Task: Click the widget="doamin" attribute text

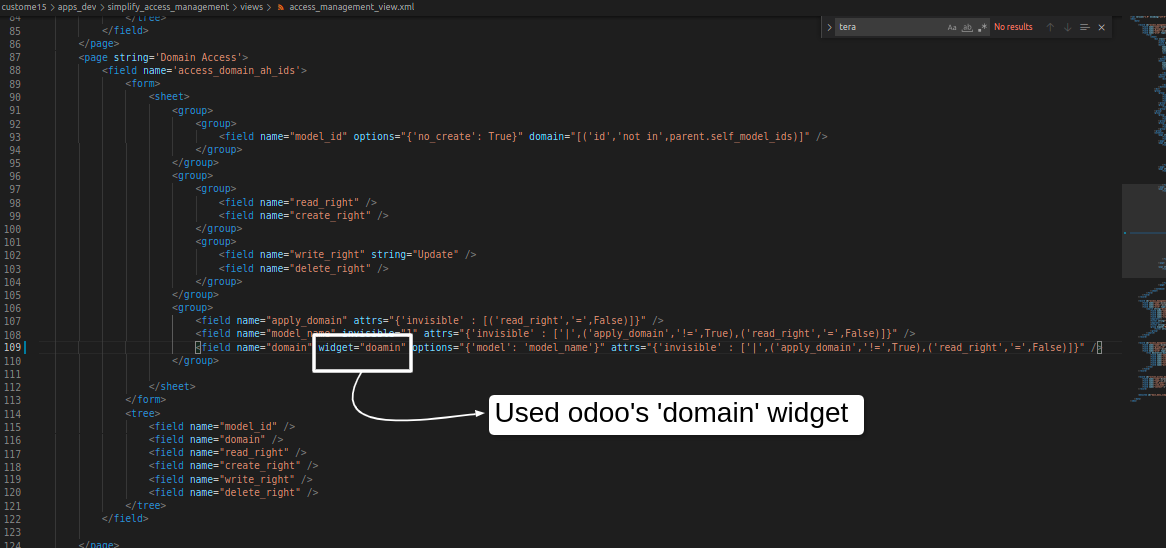Action: tap(362, 347)
